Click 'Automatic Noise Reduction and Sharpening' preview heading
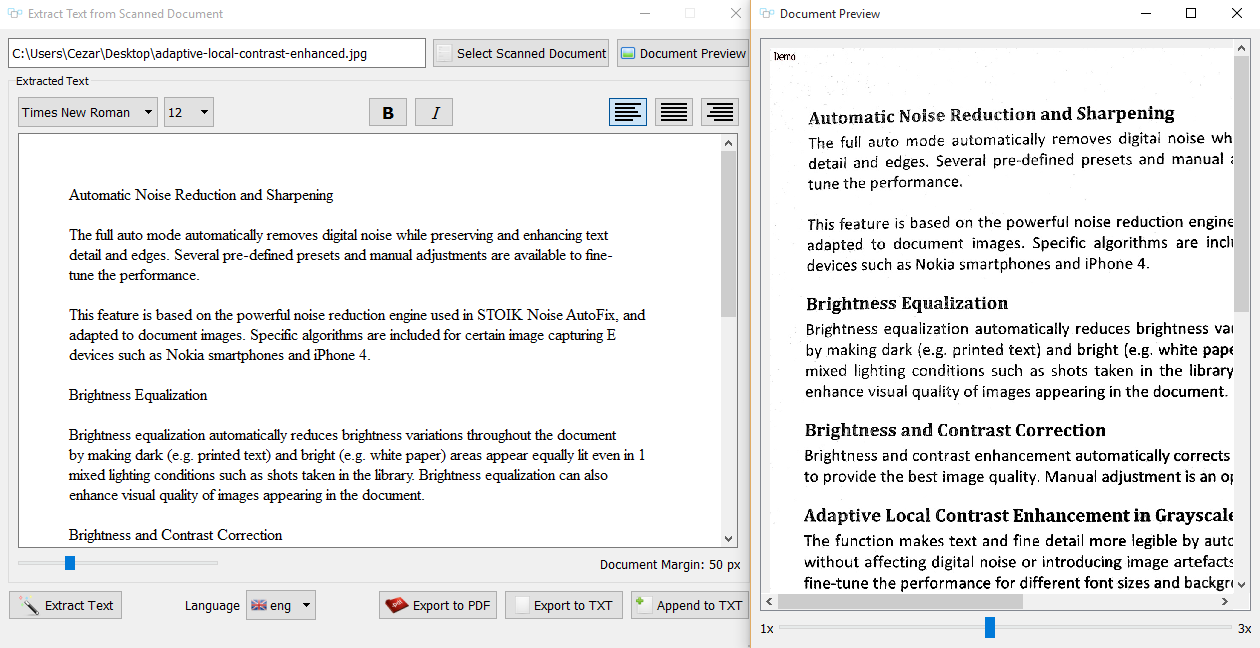This screenshot has height=648, width=1260. pos(992,114)
